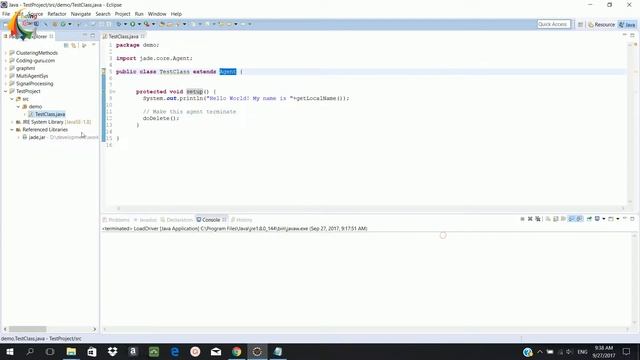This screenshot has width=640, height=360.
Task: Click the green Run button in toolbar
Action: coord(133,24)
